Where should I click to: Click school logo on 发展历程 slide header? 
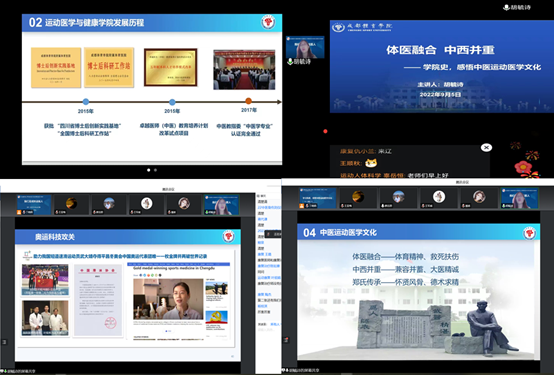click(x=268, y=22)
